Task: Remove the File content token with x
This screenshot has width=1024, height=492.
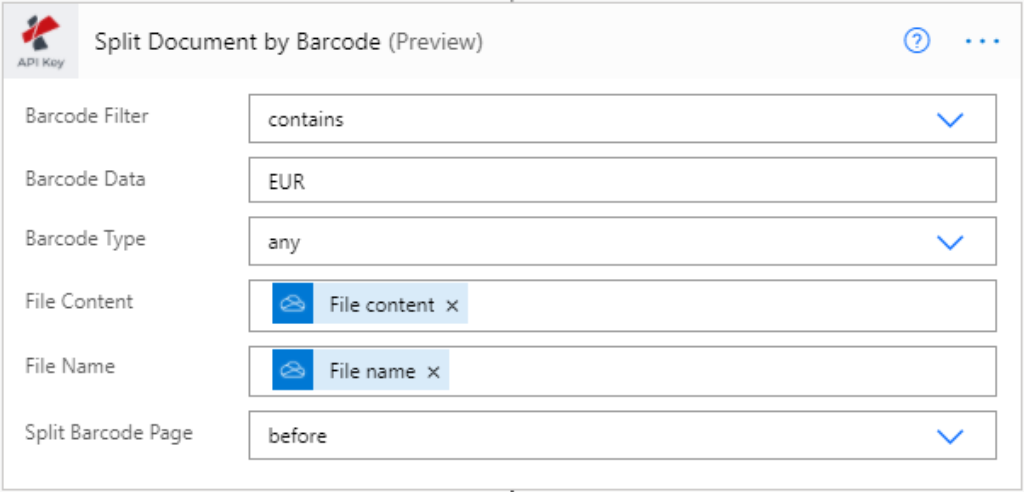Action: [x=452, y=306]
